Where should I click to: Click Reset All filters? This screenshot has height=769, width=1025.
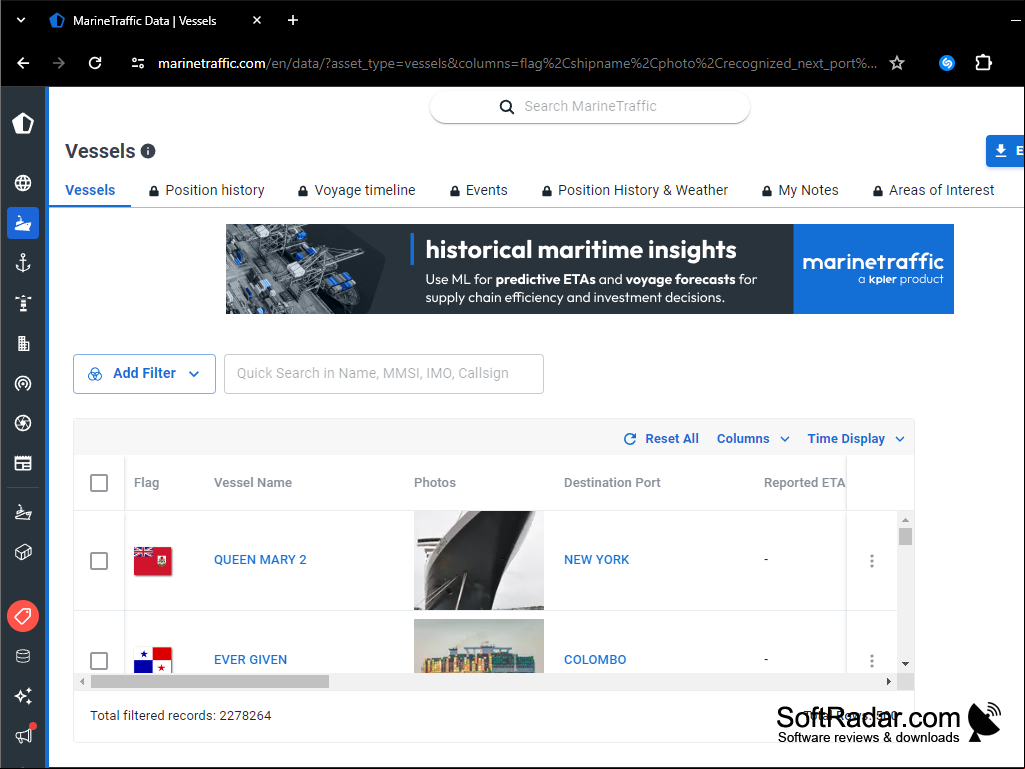[661, 439]
